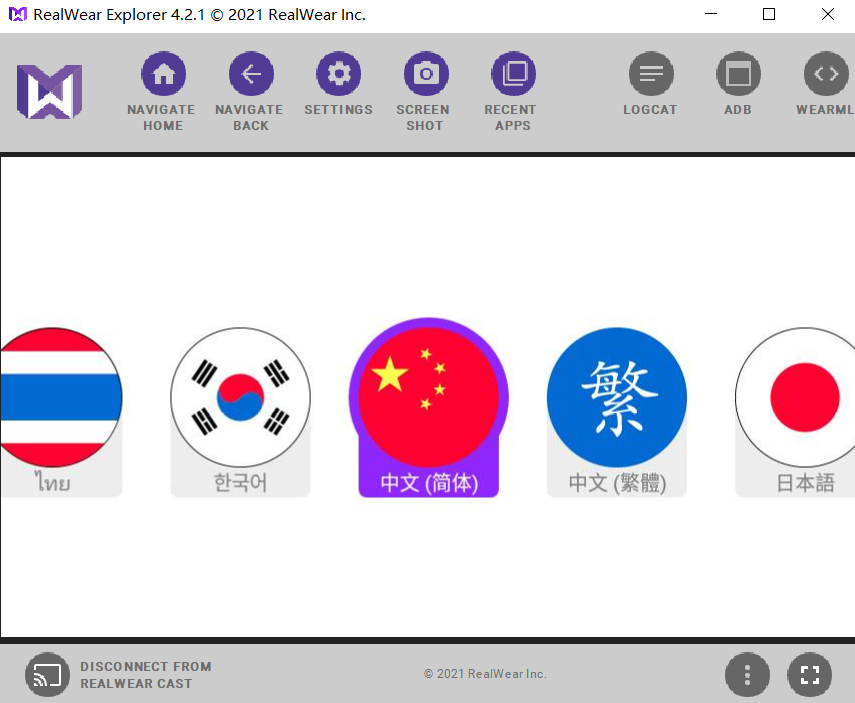Click the RealWear Cast icon
The image size is (855, 703).
click(x=46, y=675)
